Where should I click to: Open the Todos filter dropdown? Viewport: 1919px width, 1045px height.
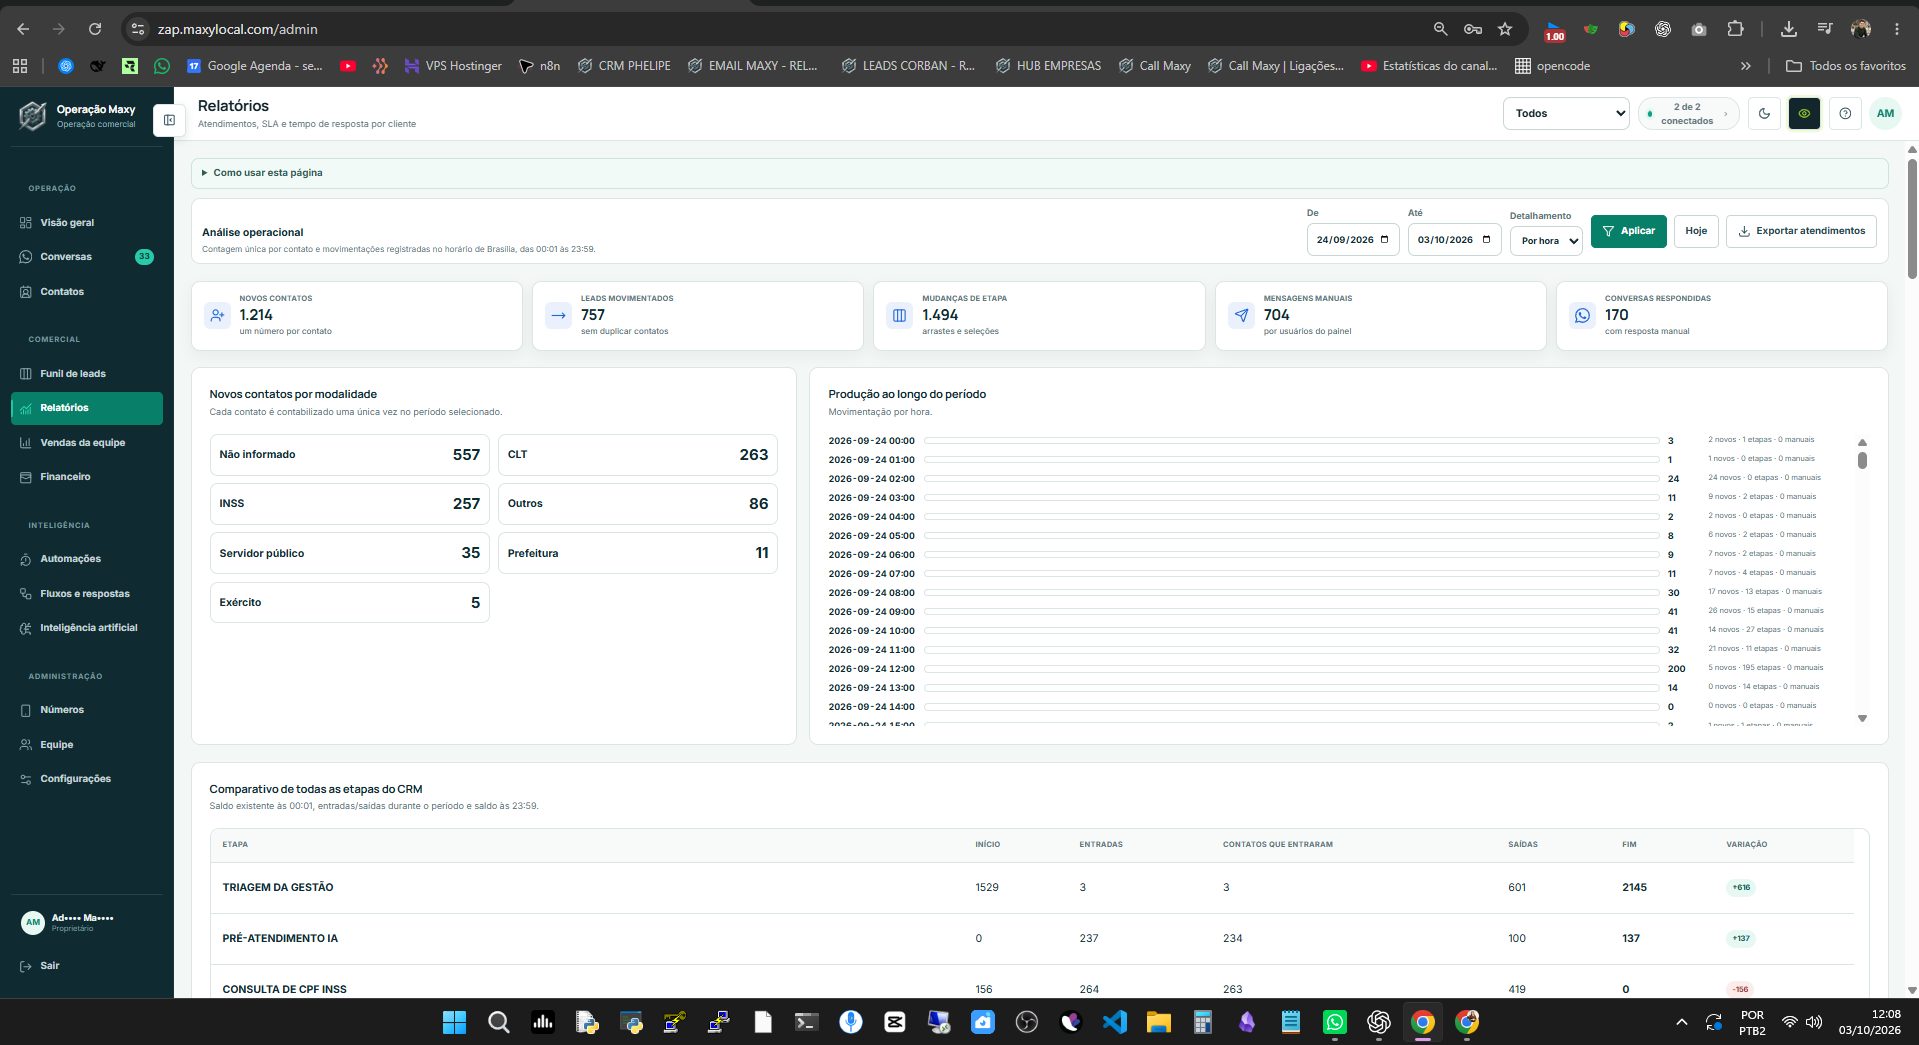tap(1566, 114)
